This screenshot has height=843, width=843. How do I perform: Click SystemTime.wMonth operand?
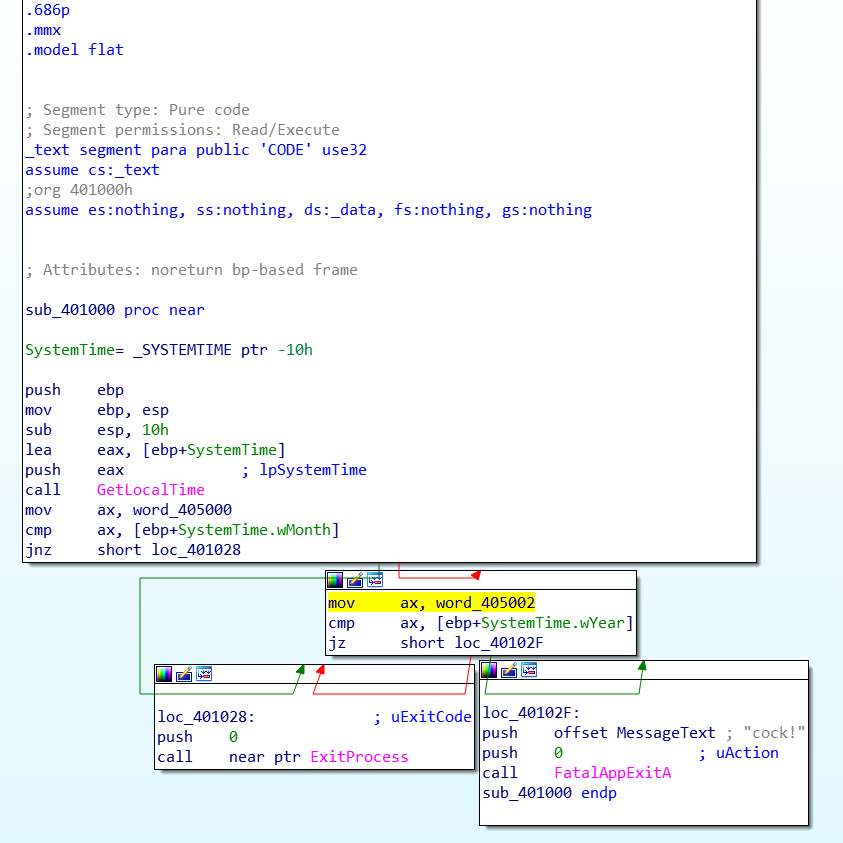point(254,530)
